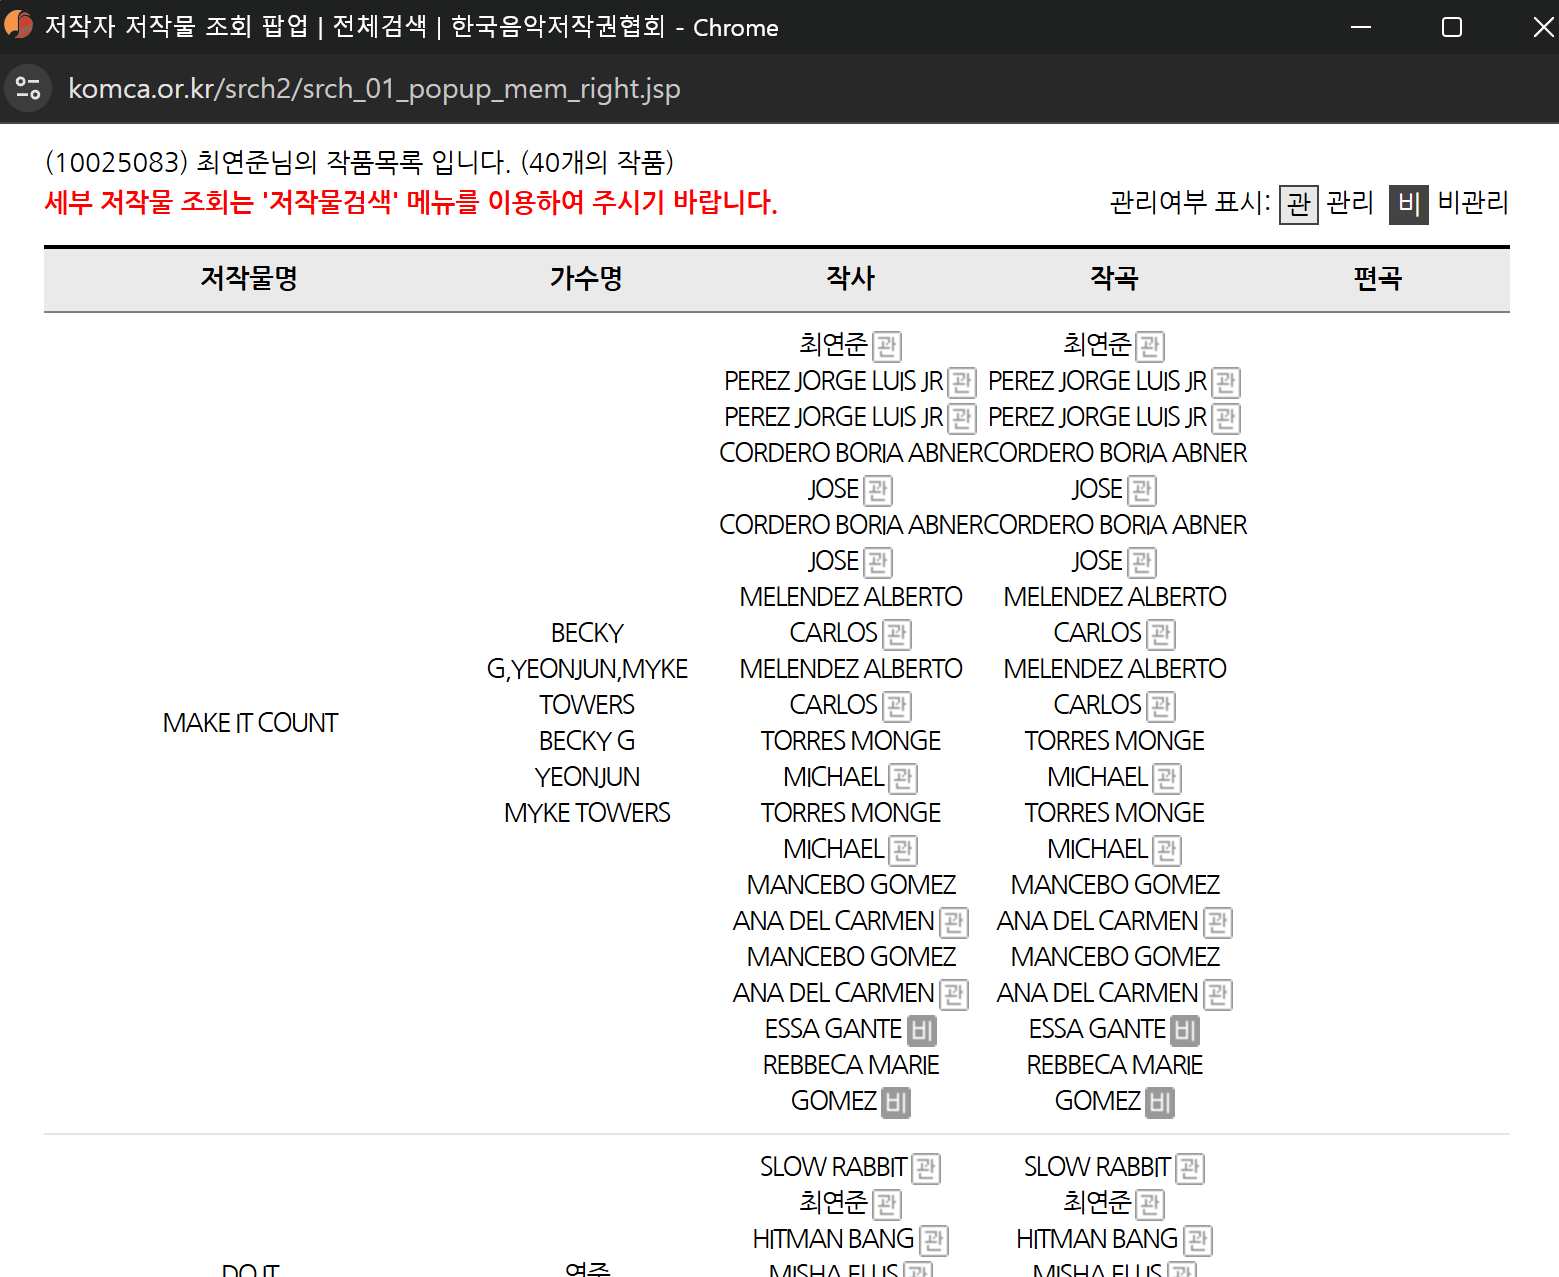Click MYKE TOWERS in the singer column
Viewport: 1559px width, 1277px height.
[x=587, y=813]
